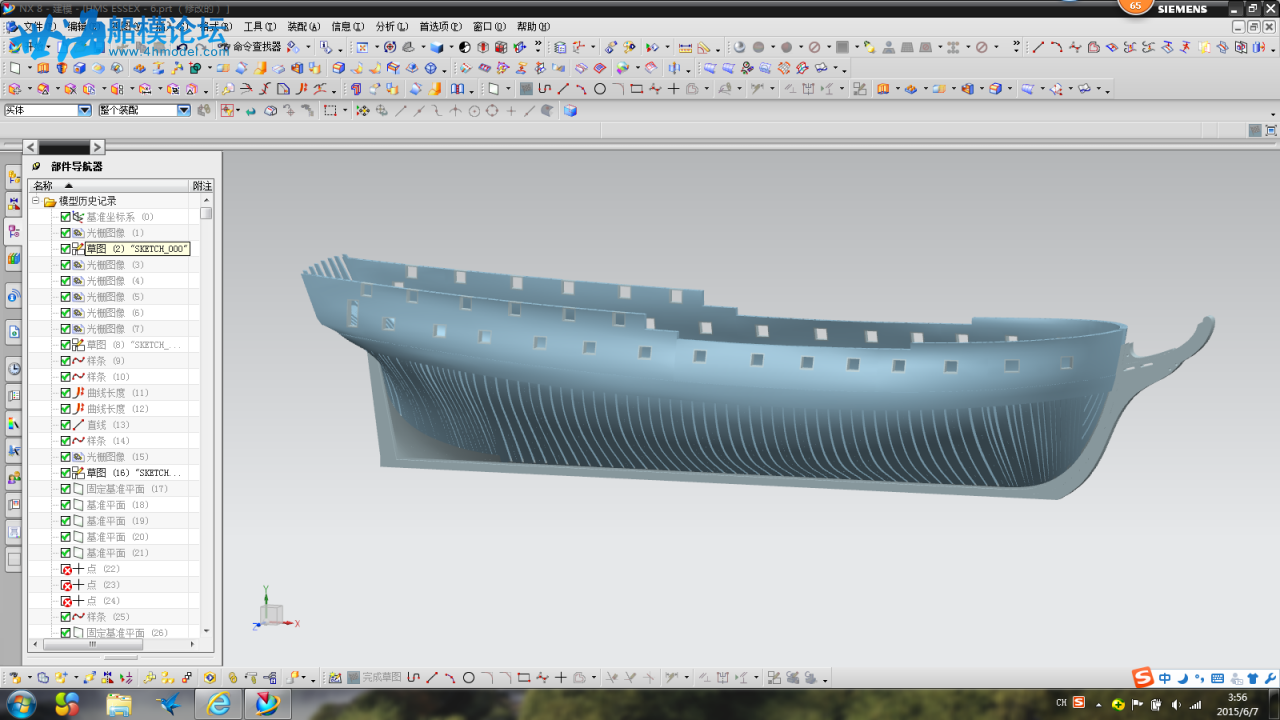The width and height of the screenshot is (1280, 720).
Task: Open the 分析 (Analysis) menu
Action: coord(391,27)
